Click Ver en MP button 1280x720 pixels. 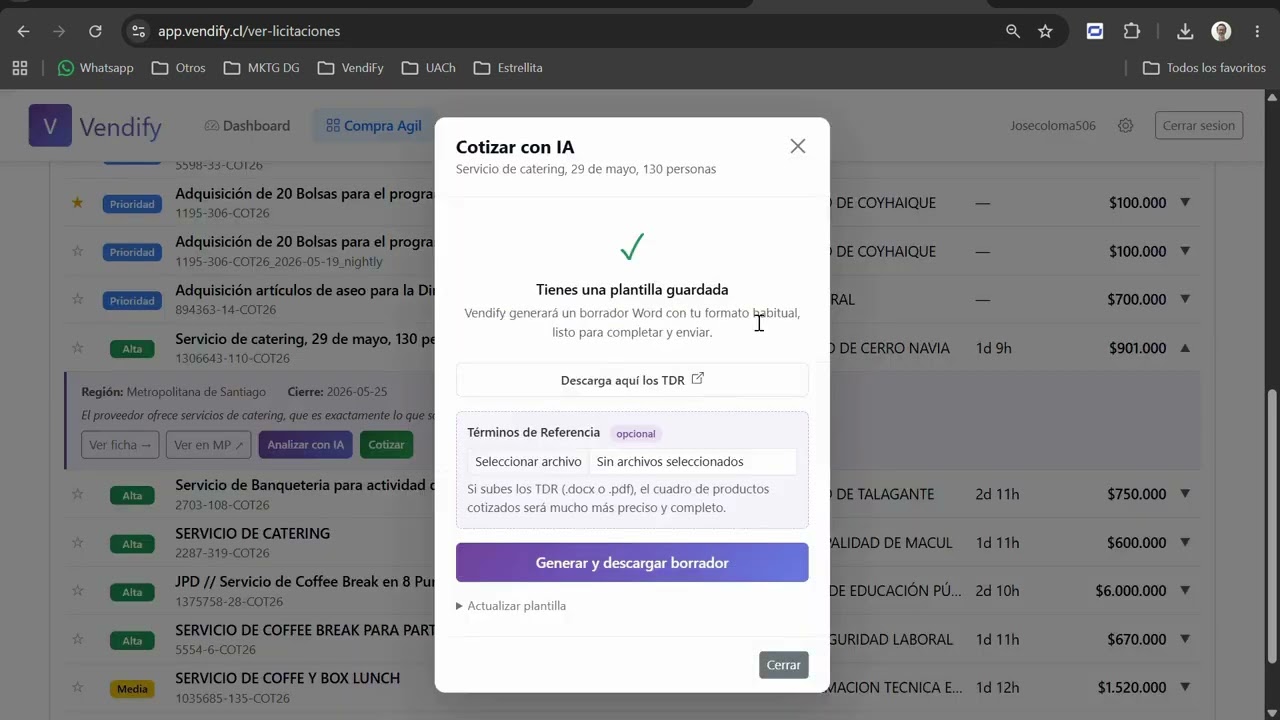click(208, 445)
